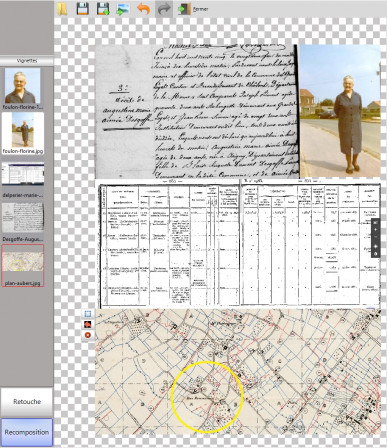Click save-as floppy icon with green arrow
This screenshot has height=448, width=387.
103,9
